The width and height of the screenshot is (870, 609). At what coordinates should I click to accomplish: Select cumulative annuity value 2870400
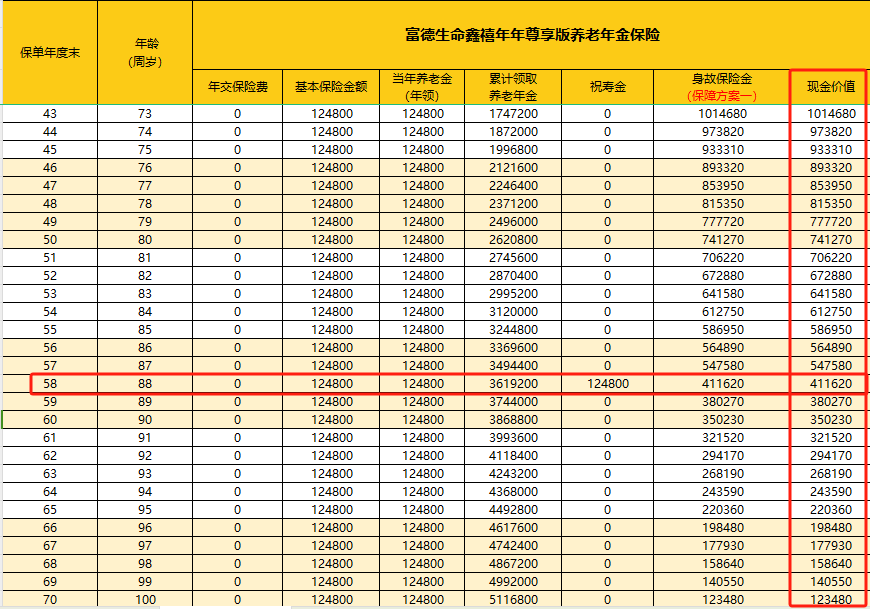tap(513, 276)
